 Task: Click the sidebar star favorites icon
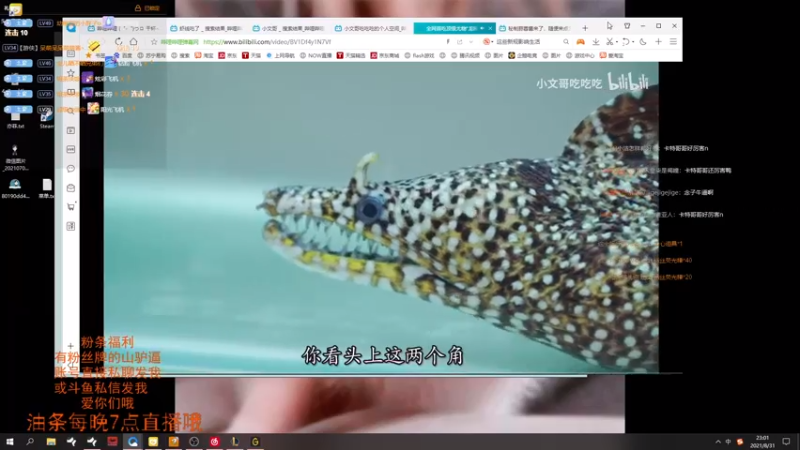point(71,73)
